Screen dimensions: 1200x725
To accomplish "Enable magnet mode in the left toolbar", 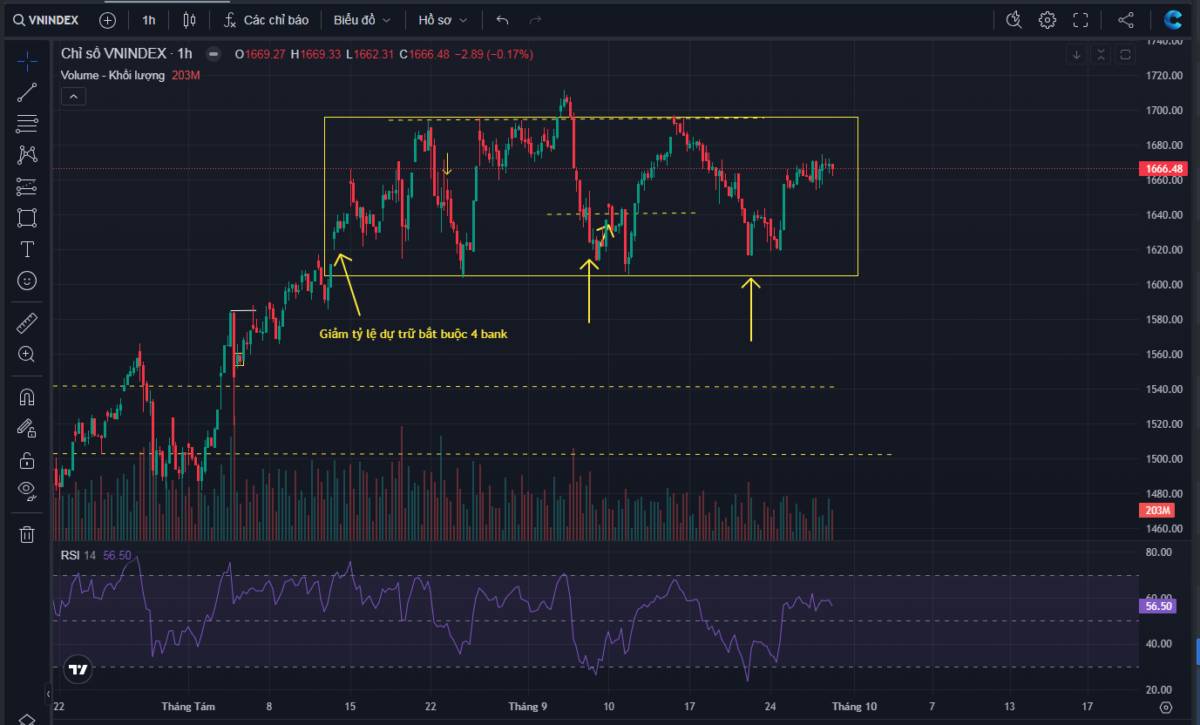I will click(27, 396).
